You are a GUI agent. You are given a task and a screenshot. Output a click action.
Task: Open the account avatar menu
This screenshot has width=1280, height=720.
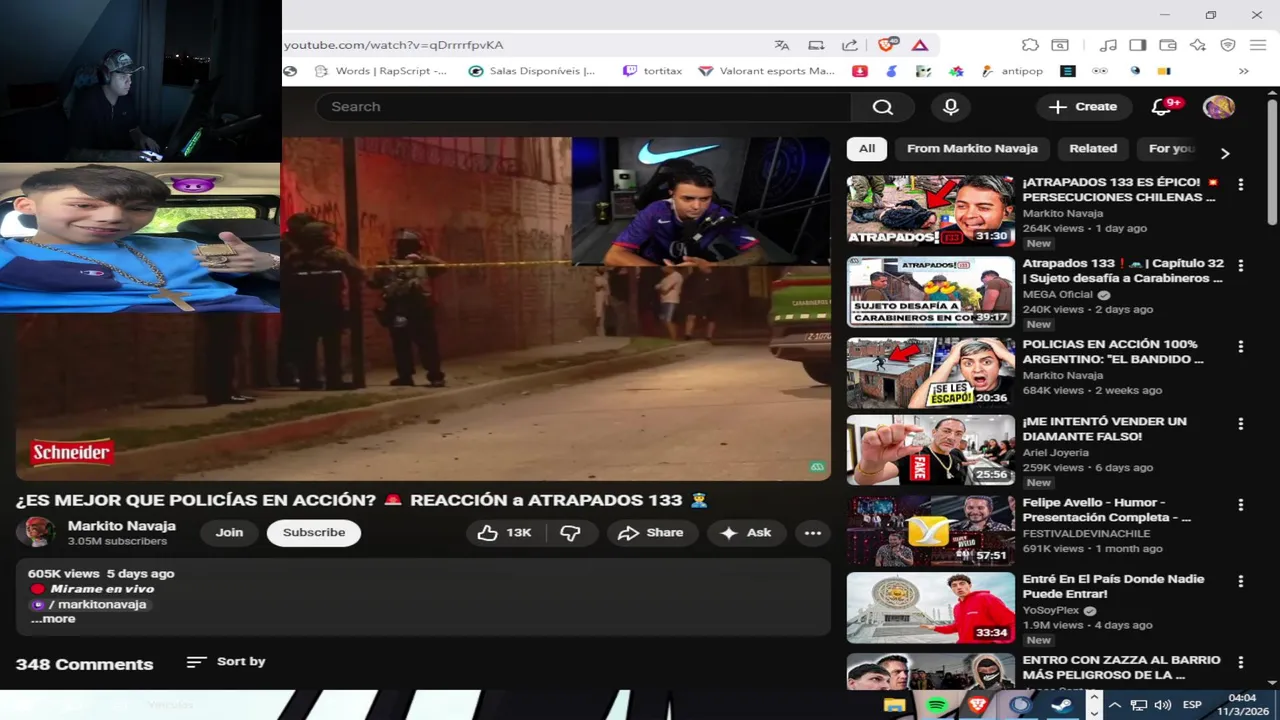point(1218,107)
